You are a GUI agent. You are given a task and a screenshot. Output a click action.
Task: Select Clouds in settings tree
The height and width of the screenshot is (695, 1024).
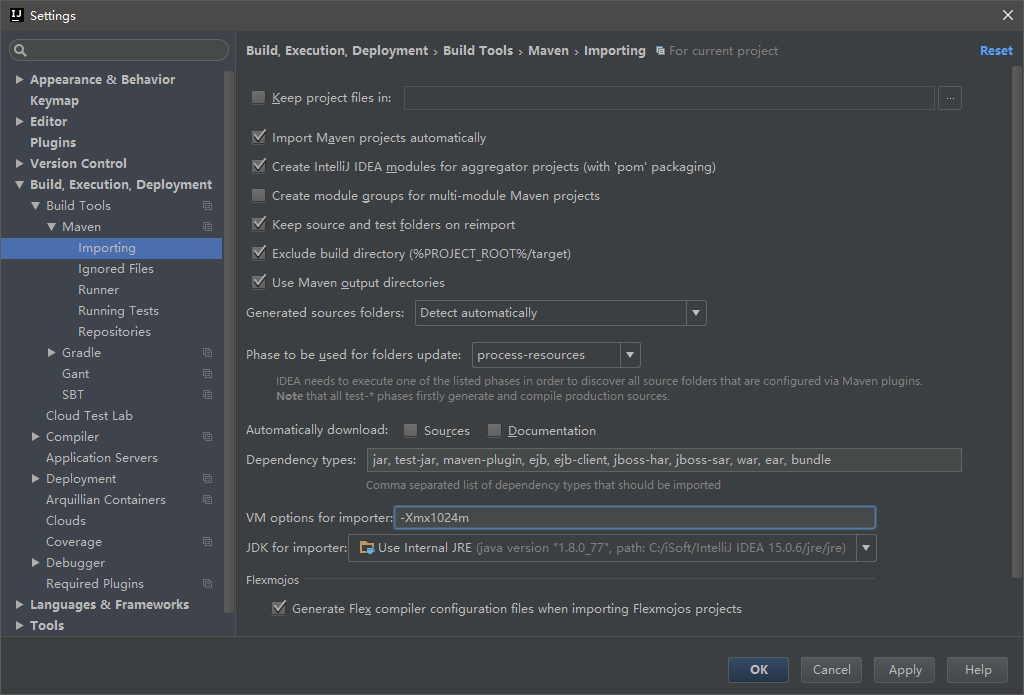66,521
